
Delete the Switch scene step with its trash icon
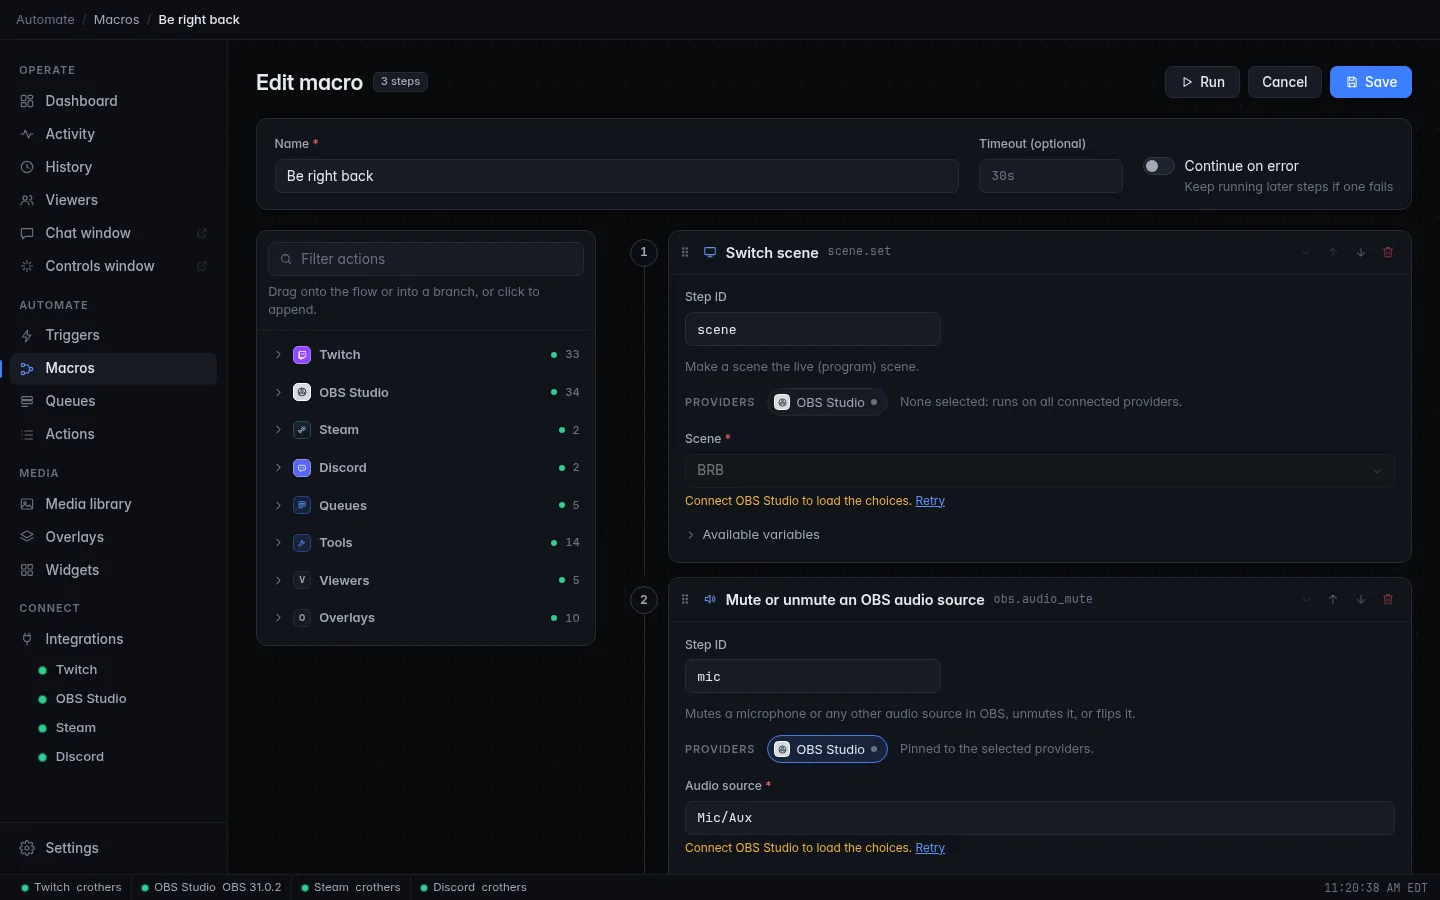1388,252
